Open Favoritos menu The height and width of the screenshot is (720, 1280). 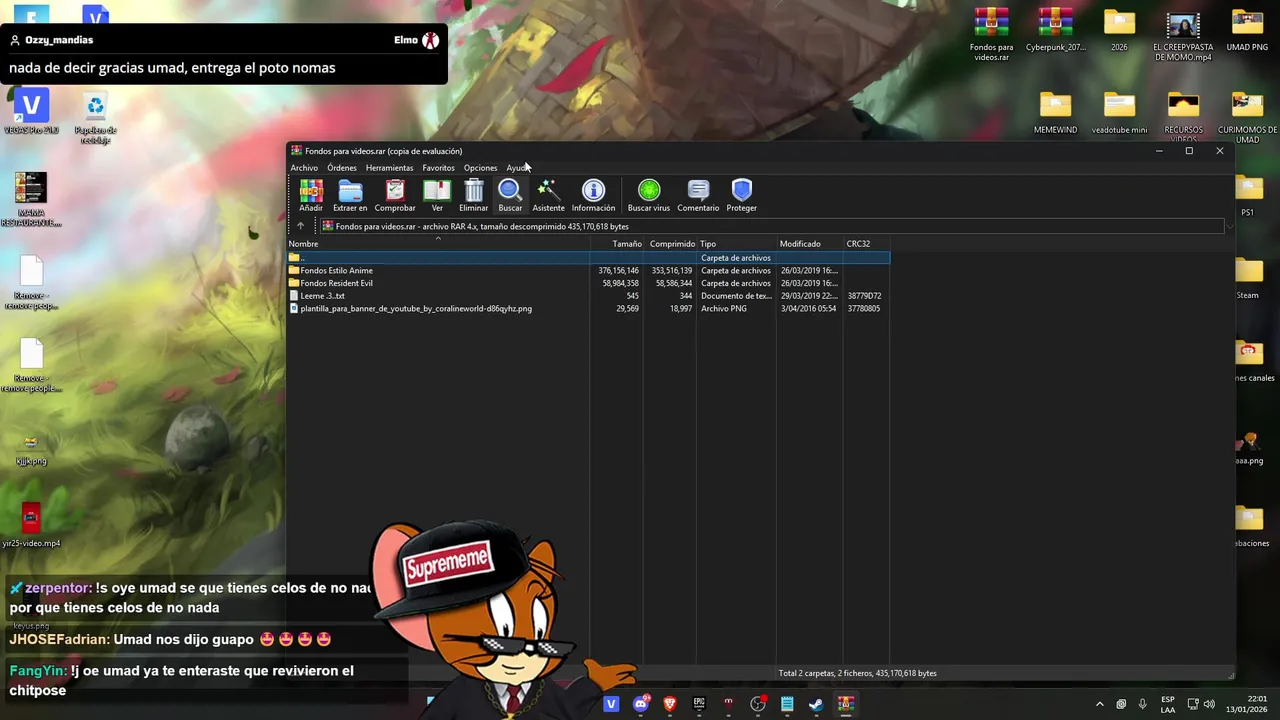[x=438, y=168]
